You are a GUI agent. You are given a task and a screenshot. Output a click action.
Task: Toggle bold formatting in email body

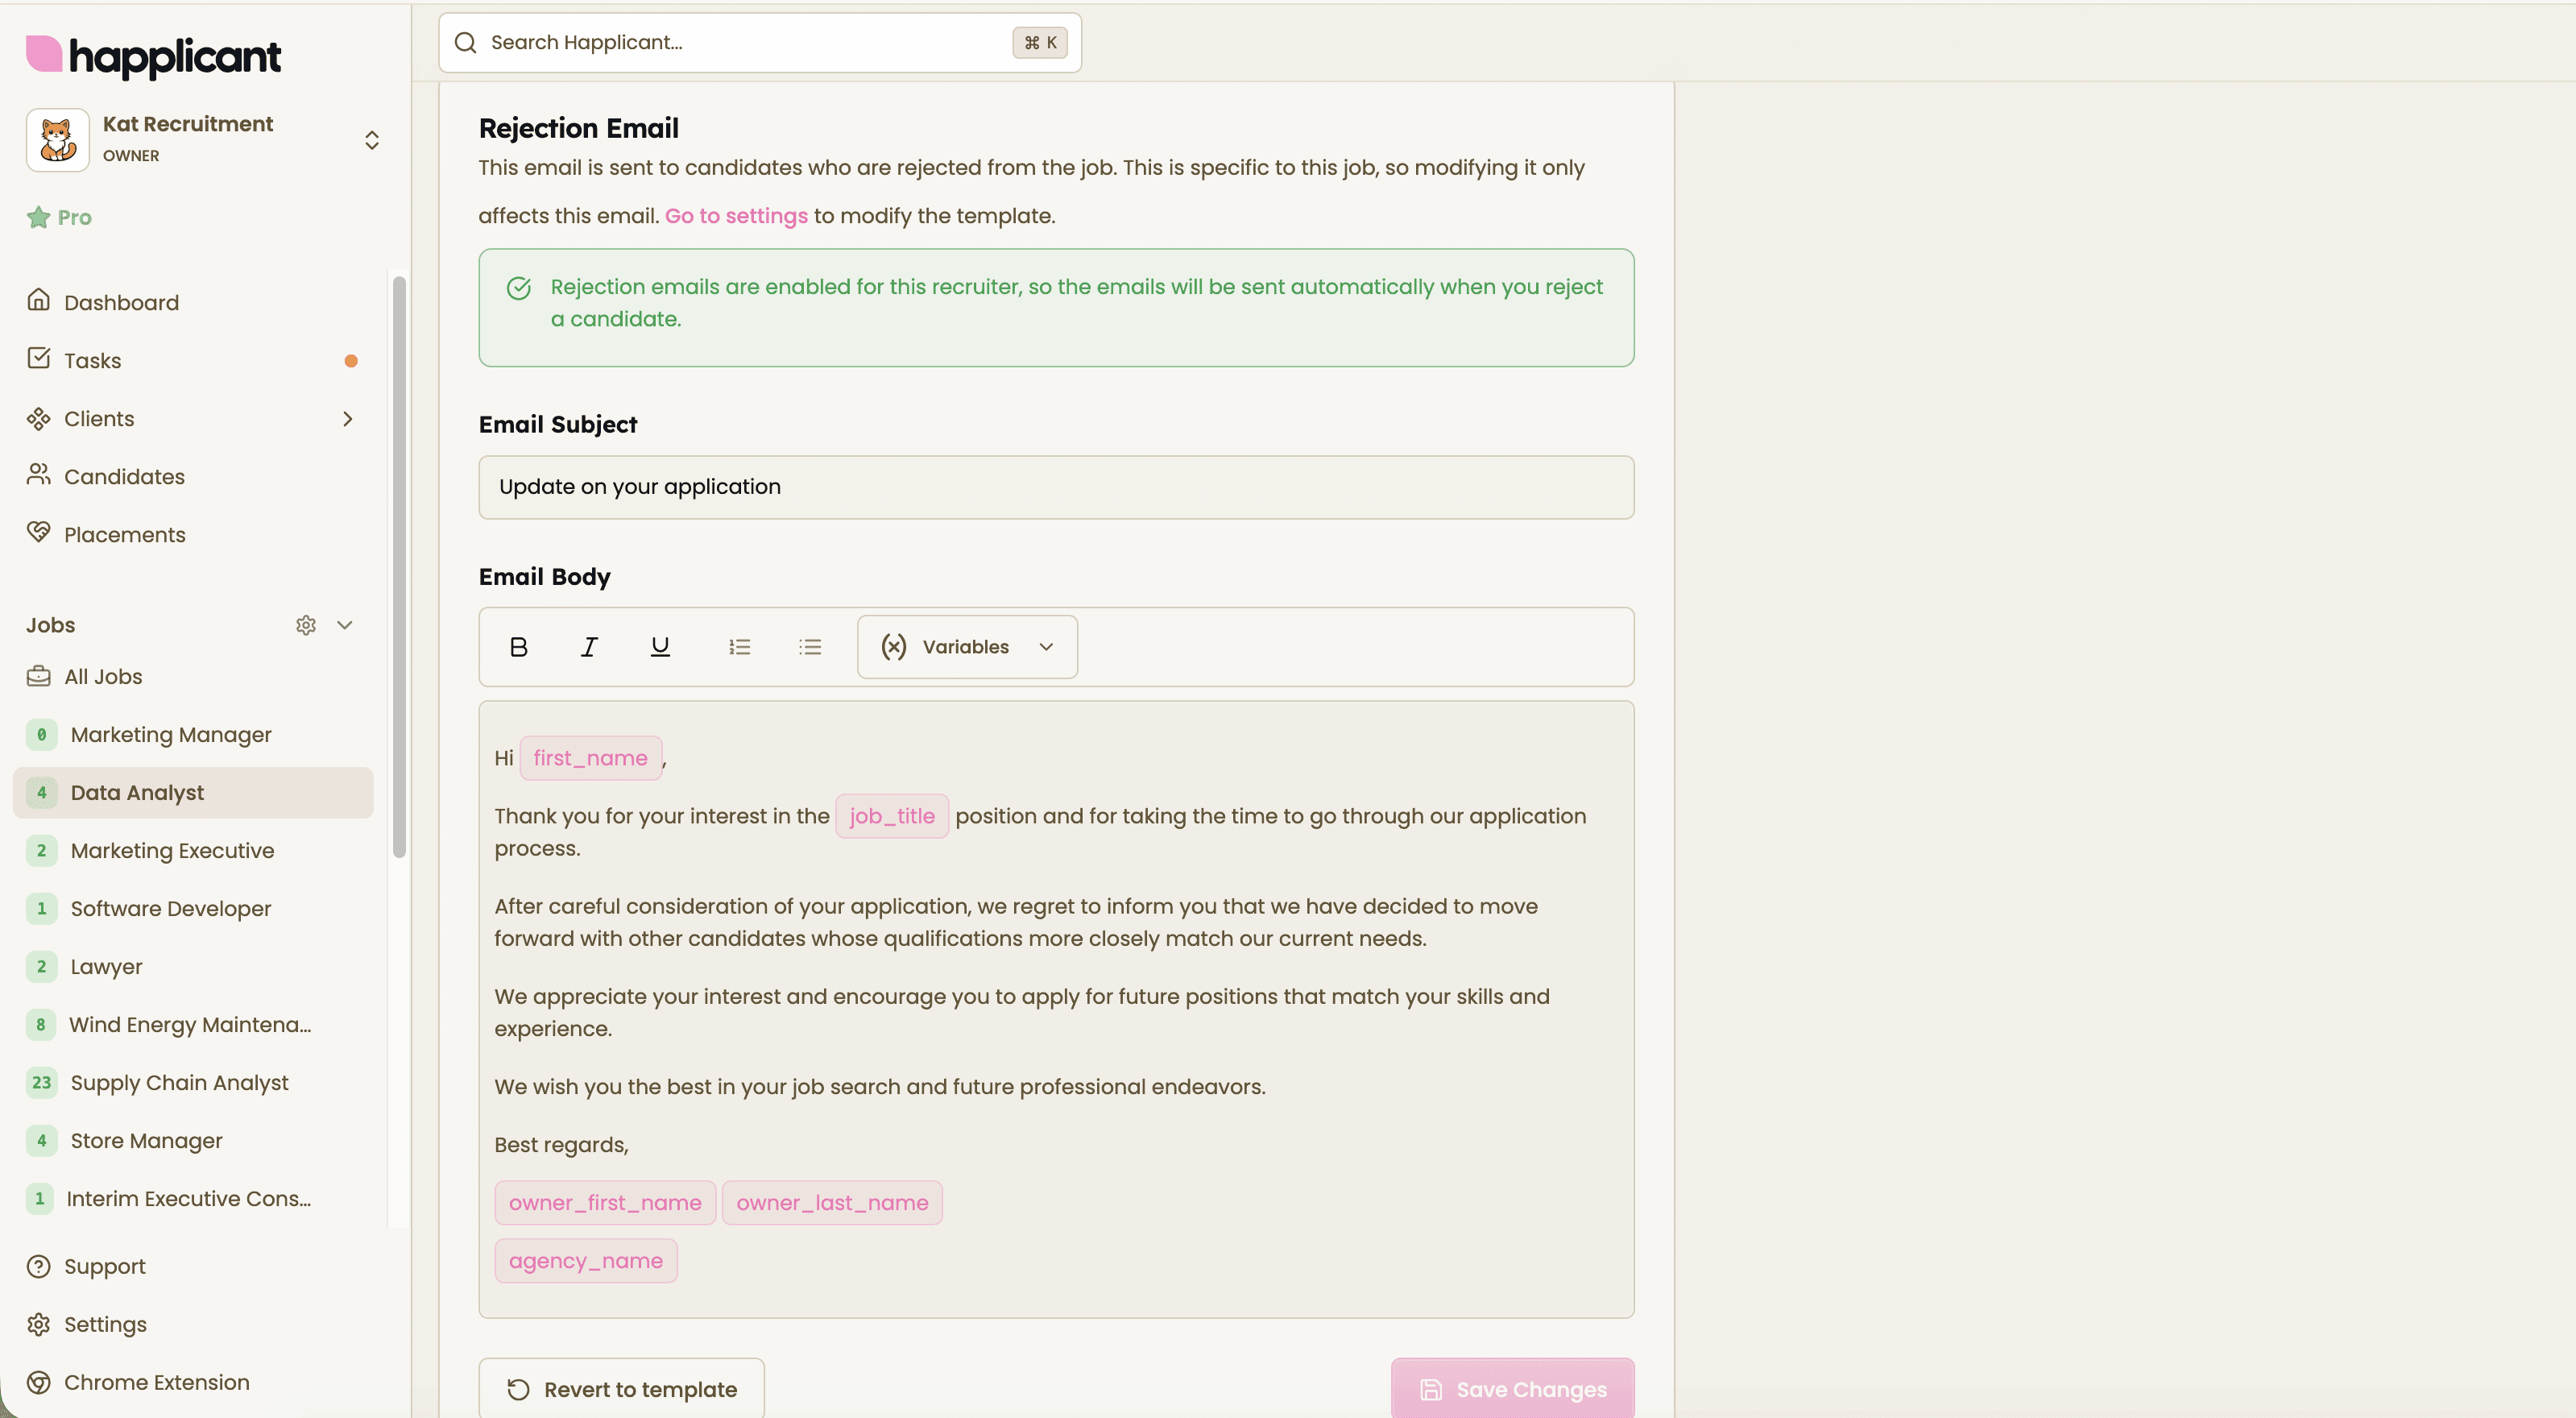pyautogui.click(x=518, y=647)
